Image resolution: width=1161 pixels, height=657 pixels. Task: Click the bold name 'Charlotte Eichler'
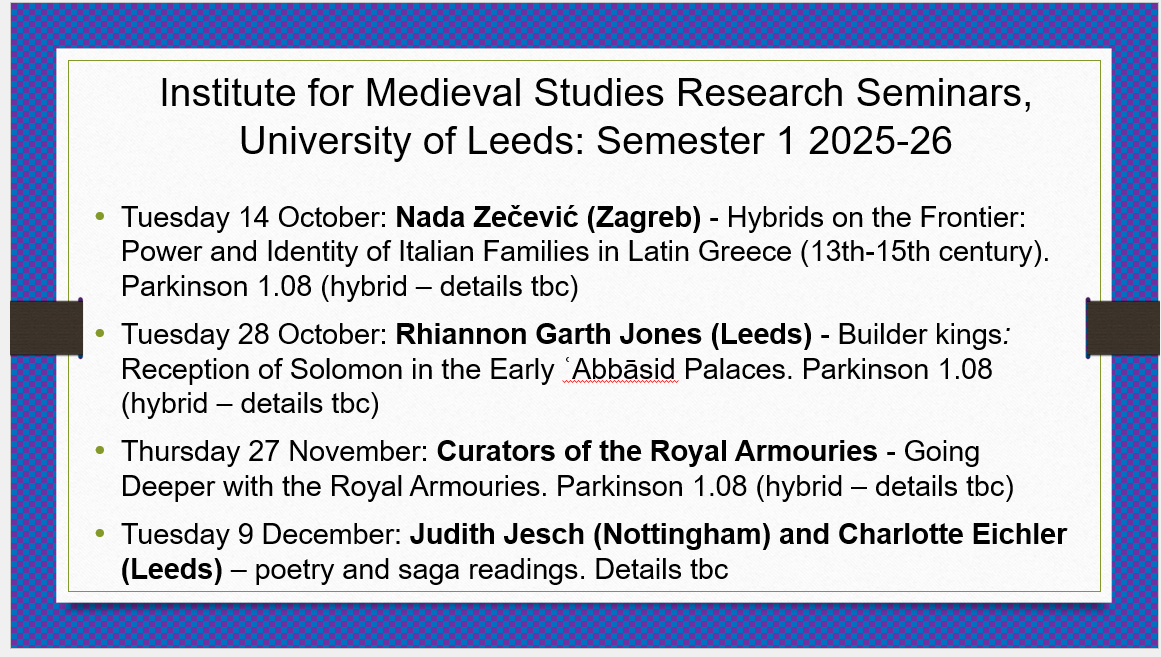pyautogui.click(x=952, y=535)
